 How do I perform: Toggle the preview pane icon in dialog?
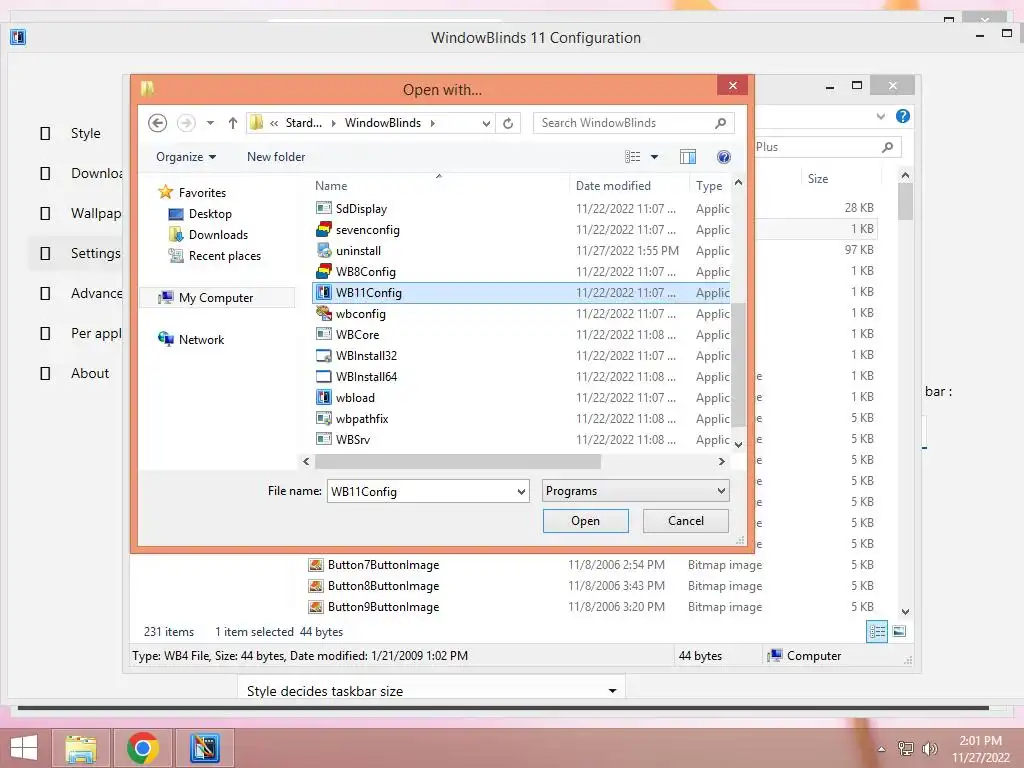coord(688,157)
